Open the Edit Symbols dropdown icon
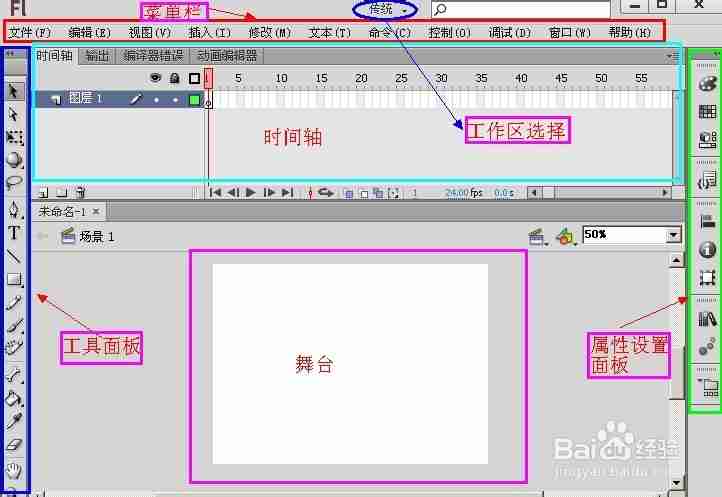722x497 pixels. click(566, 237)
